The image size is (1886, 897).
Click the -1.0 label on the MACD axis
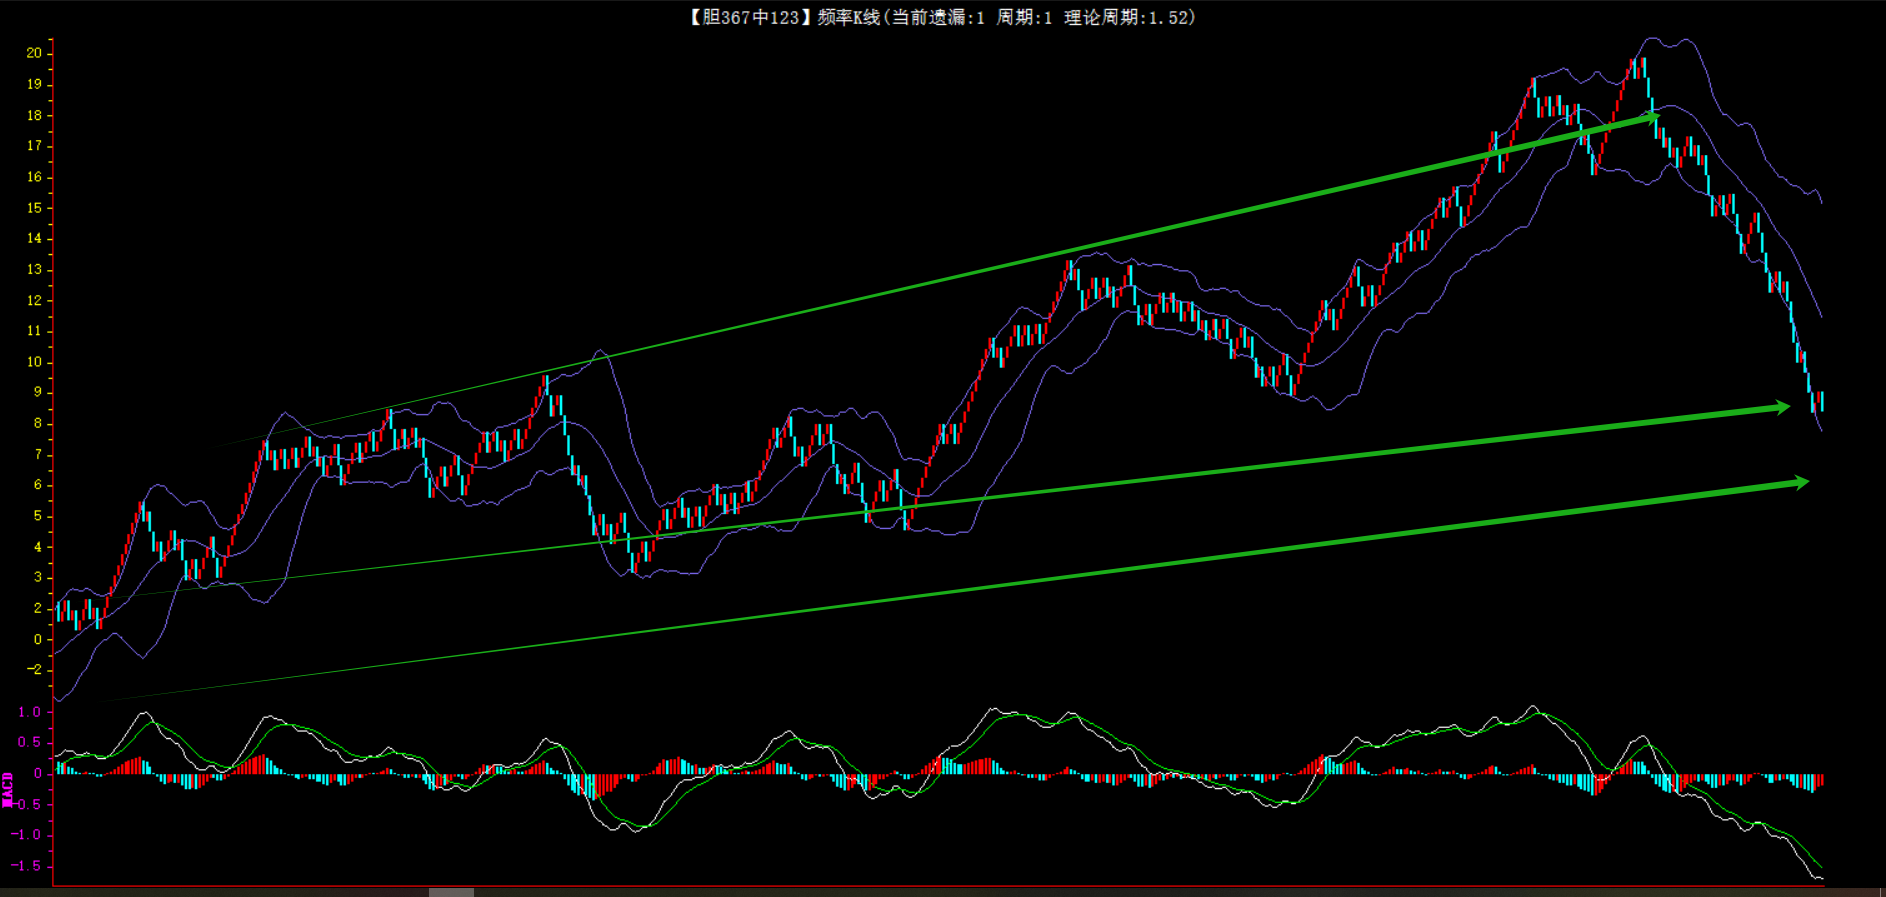[26, 835]
